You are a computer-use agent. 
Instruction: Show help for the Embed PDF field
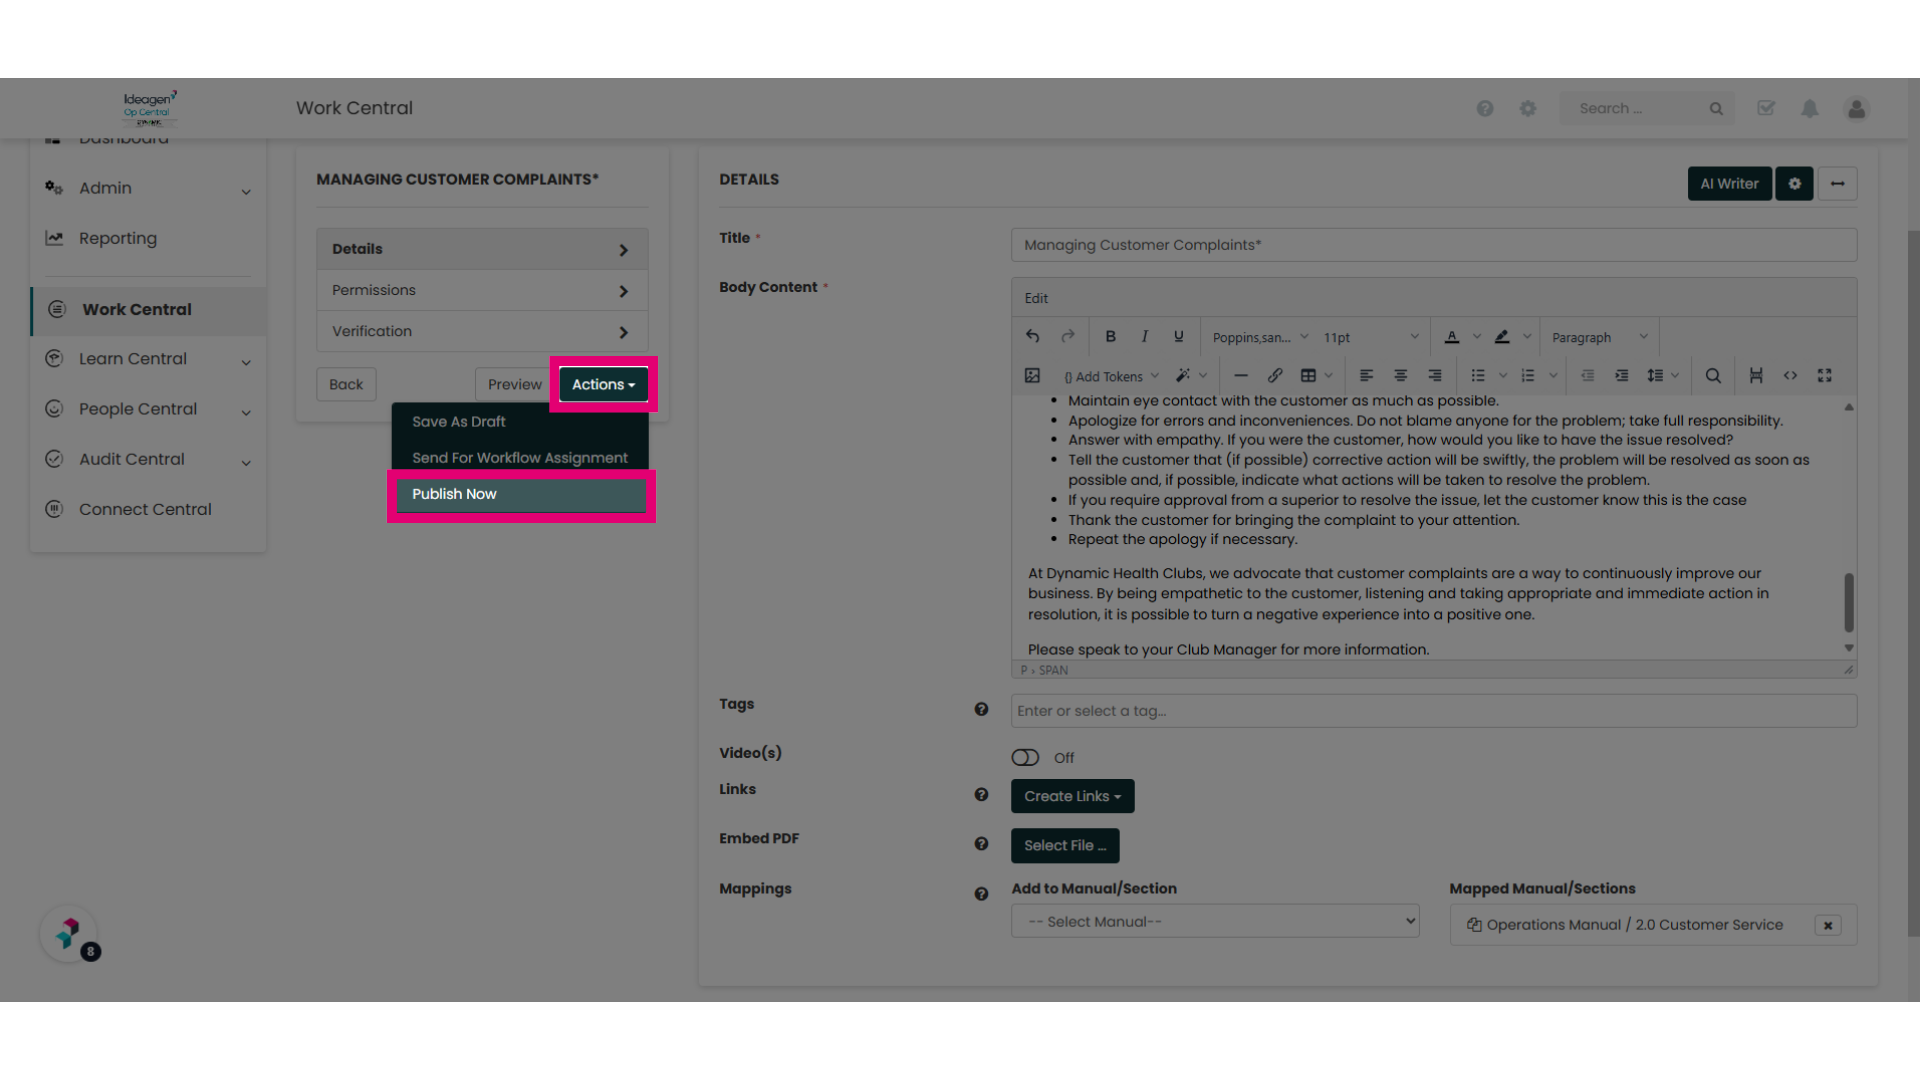(x=981, y=844)
